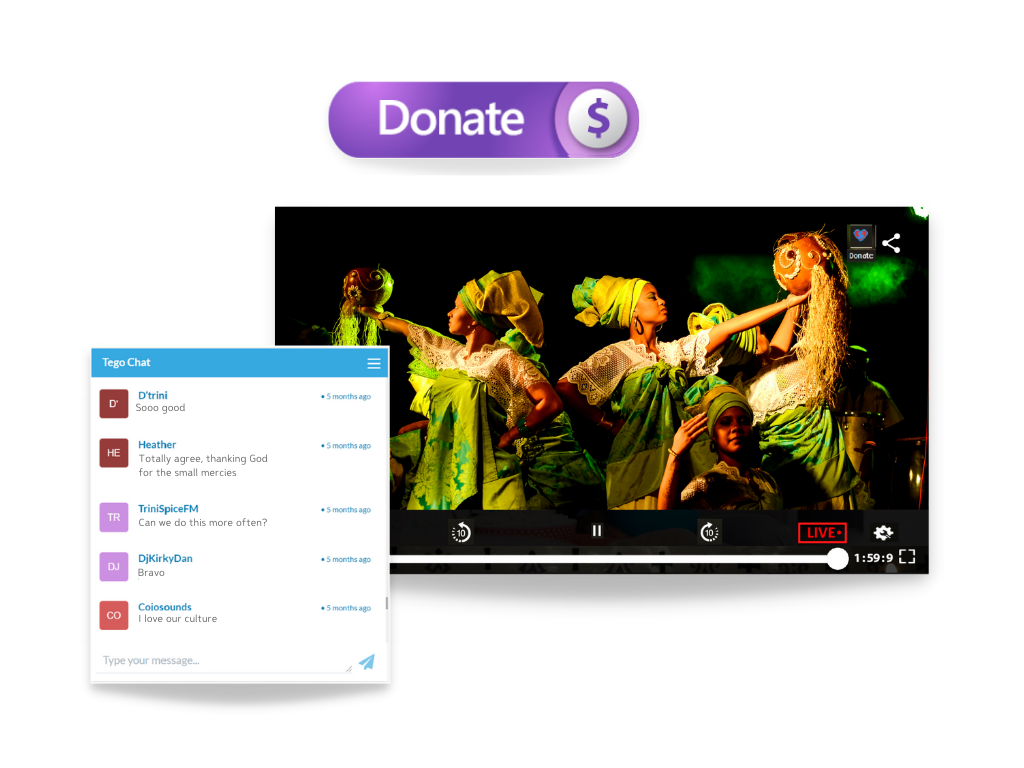Screen dimensions: 1024x768
Task: Enter fullscreen mode
Action: (x=907, y=557)
